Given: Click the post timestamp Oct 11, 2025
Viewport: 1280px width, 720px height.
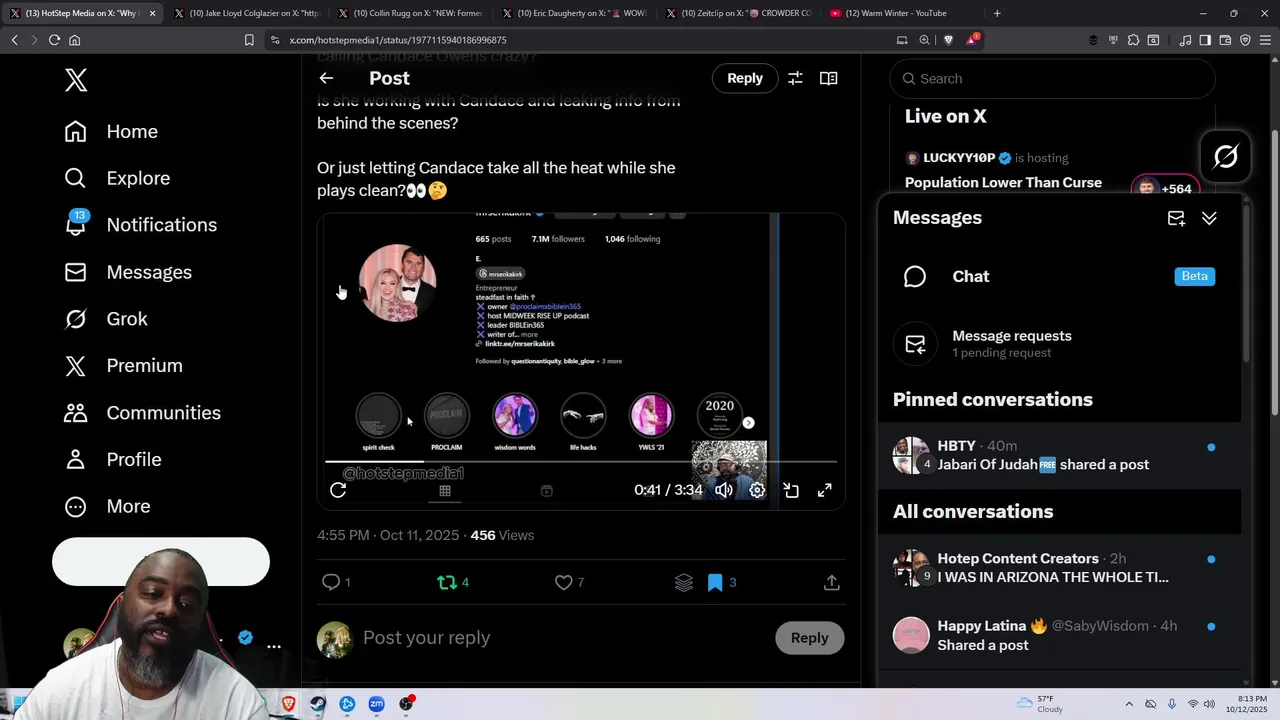Looking at the screenshot, I should pyautogui.click(x=388, y=535).
